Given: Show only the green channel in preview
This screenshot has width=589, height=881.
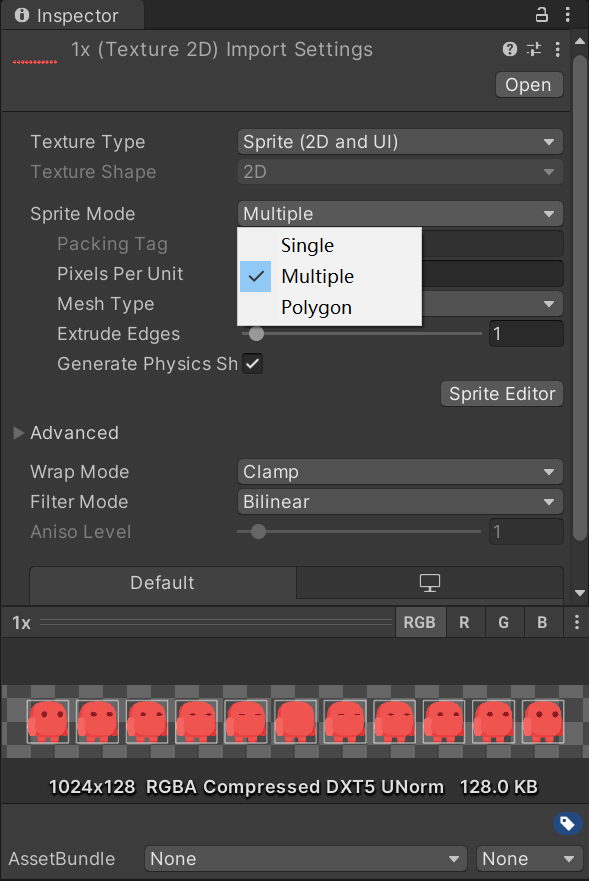Looking at the screenshot, I should pos(503,622).
